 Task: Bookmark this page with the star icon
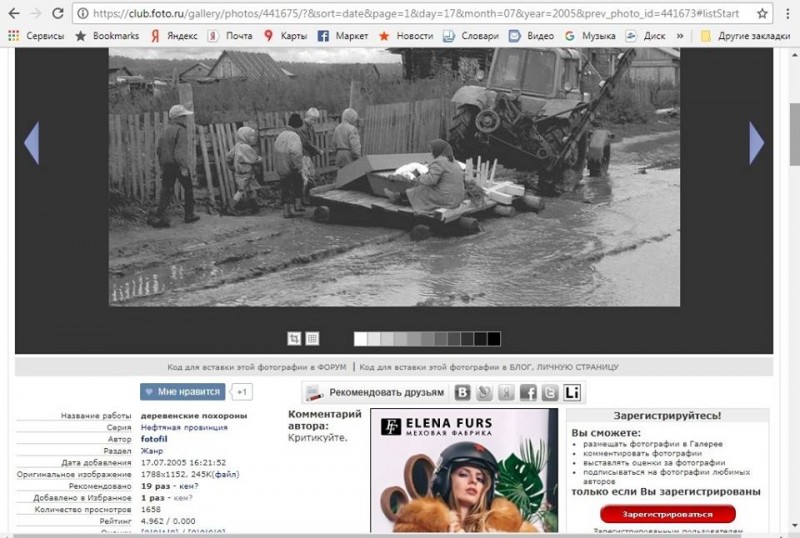click(762, 13)
